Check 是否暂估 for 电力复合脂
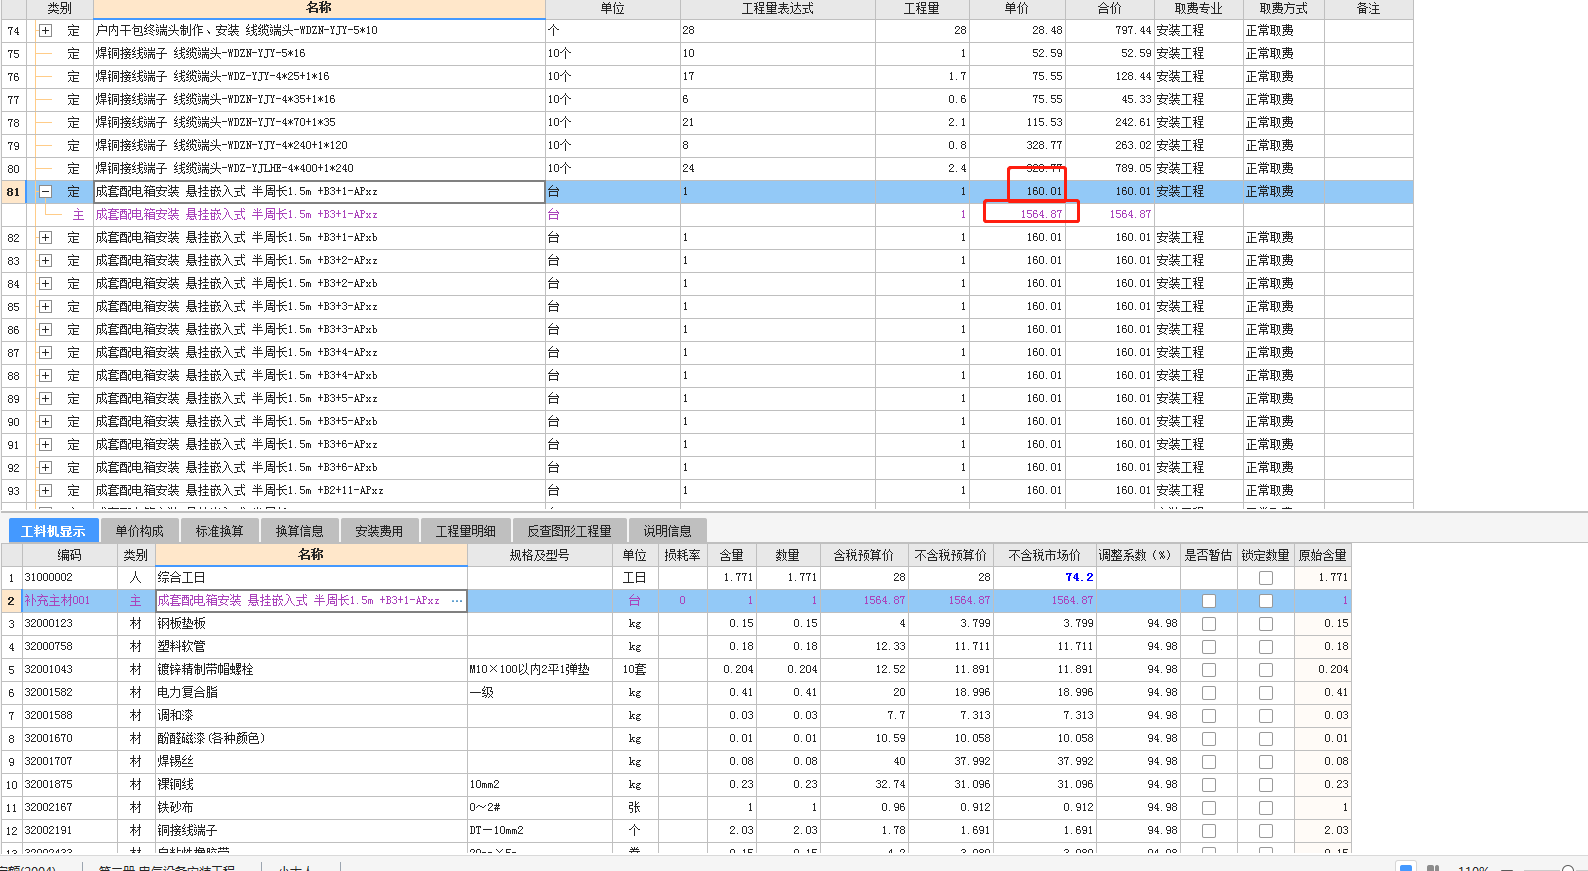Viewport: 1588px width, 871px height. click(1209, 693)
